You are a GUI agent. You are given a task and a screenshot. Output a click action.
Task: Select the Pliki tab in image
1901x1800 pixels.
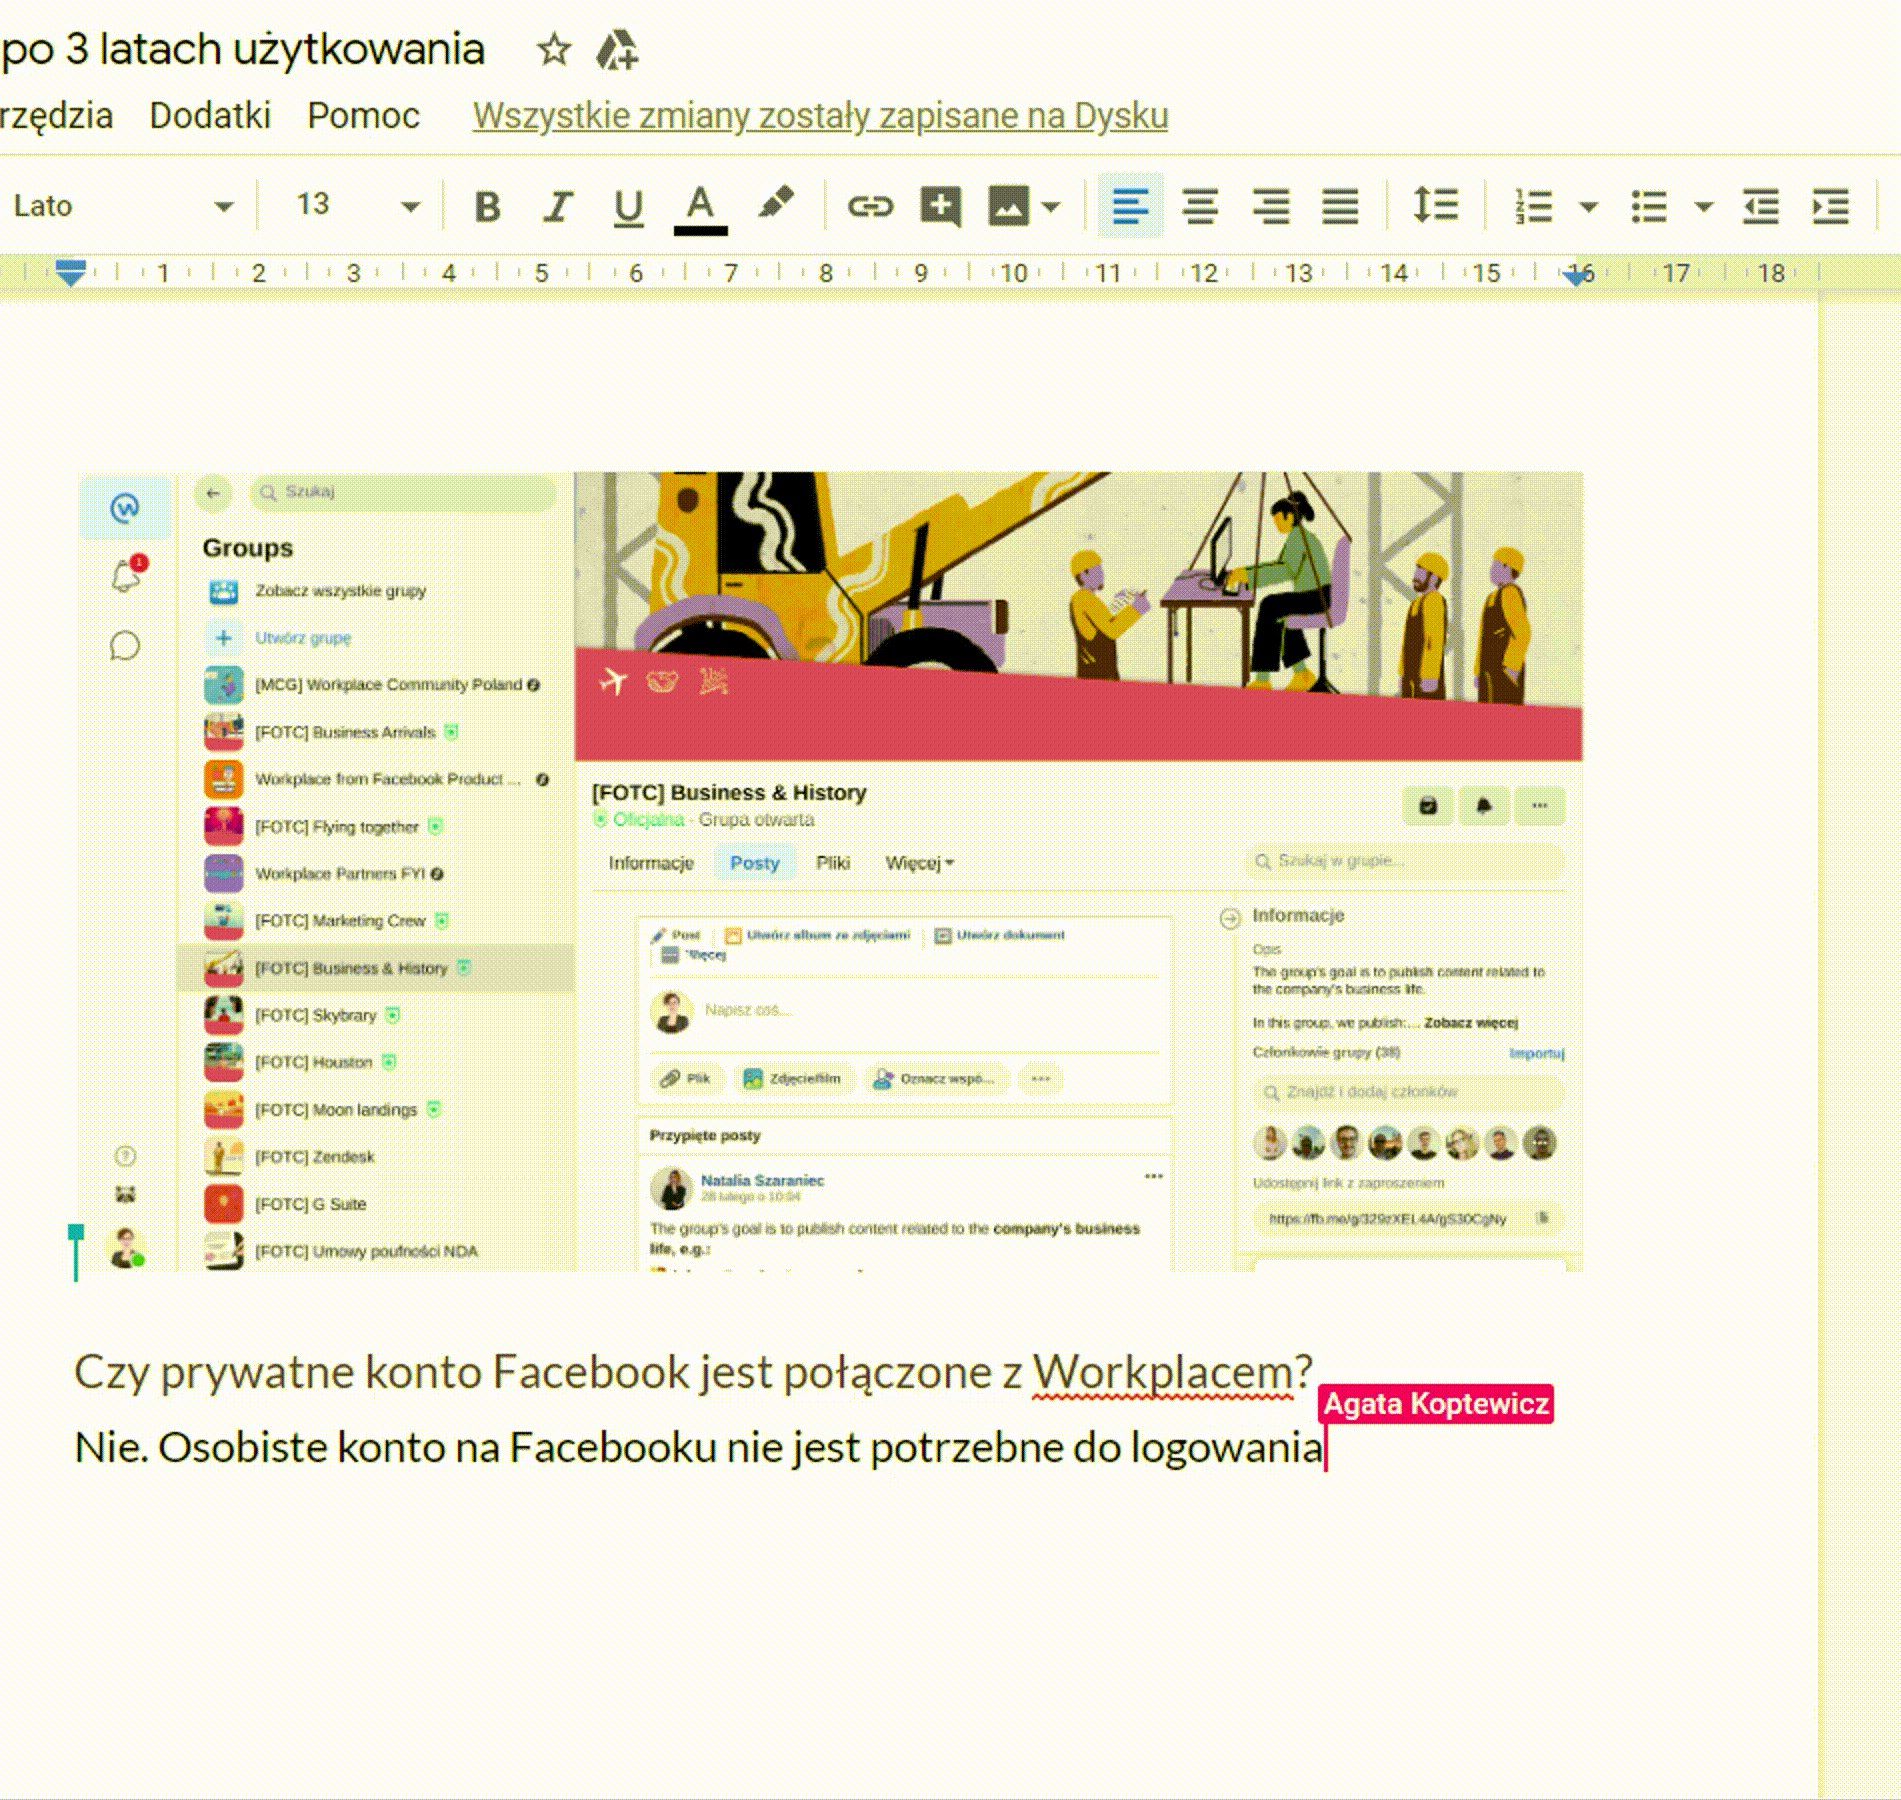point(832,863)
